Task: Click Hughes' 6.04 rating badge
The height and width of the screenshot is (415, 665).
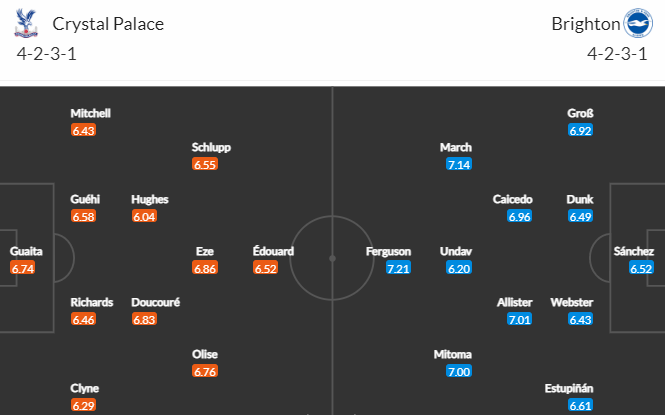Action: click(144, 217)
